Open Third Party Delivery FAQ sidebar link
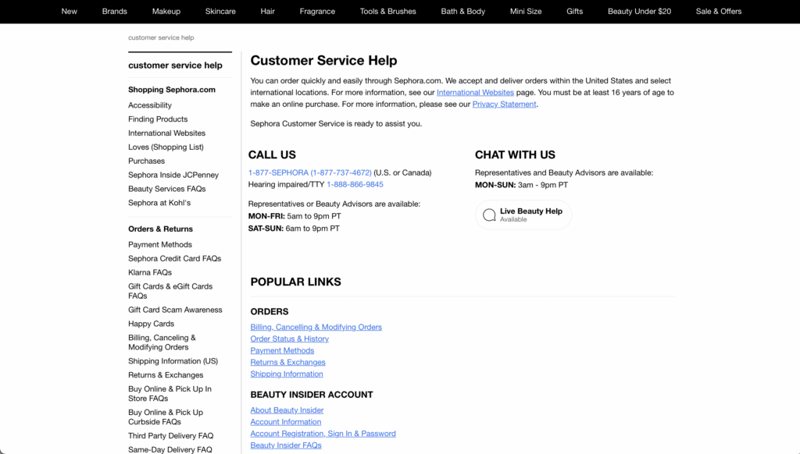 click(170, 436)
